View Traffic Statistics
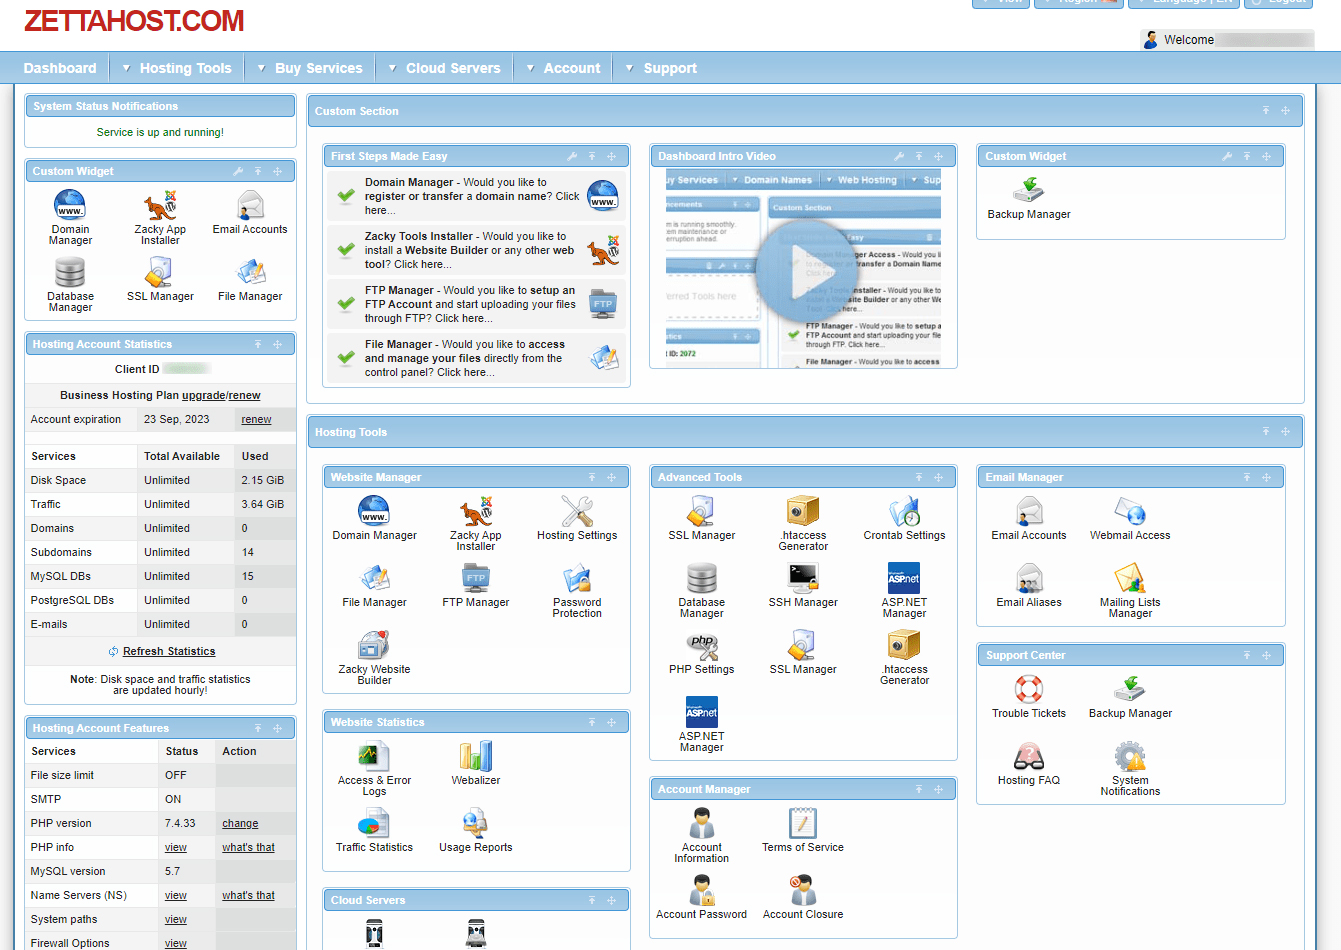Image resolution: width=1341 pixels, height=950 pixels. [x=374, y=831]
